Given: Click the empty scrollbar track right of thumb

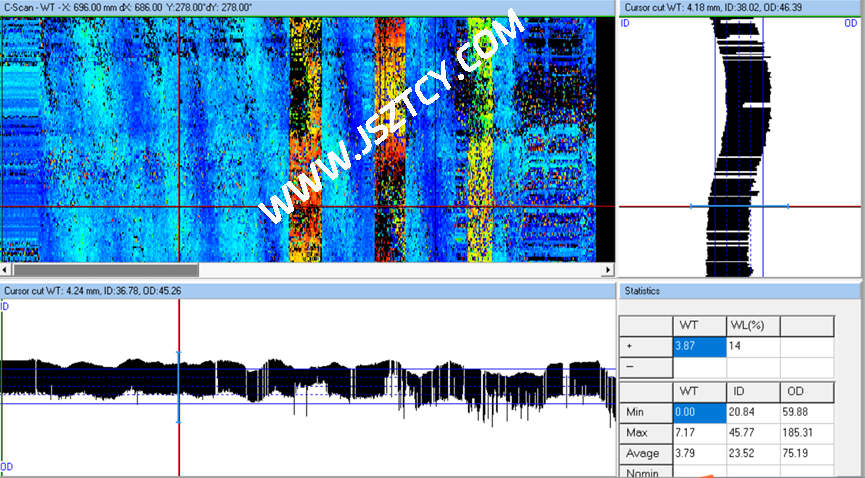Looking at the screenshot, I should pos(400,270).
